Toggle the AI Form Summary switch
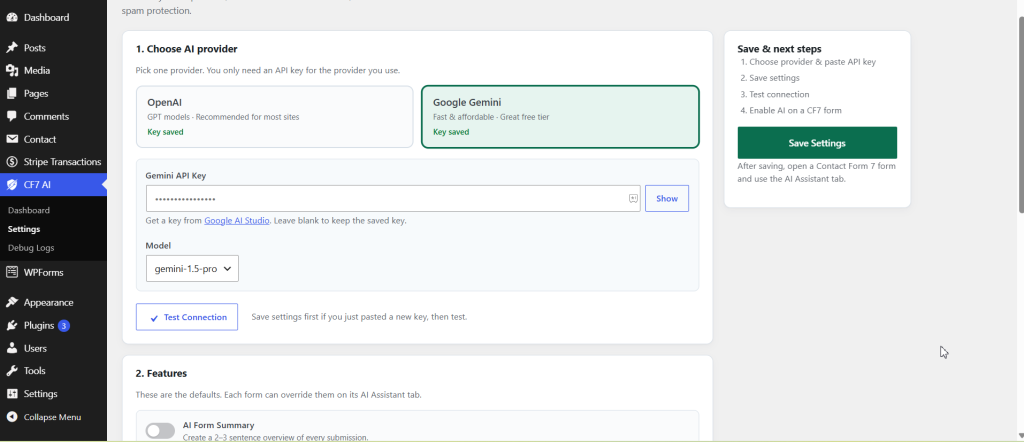This screenshot has width=1024, height=442. tap(160, 431)
